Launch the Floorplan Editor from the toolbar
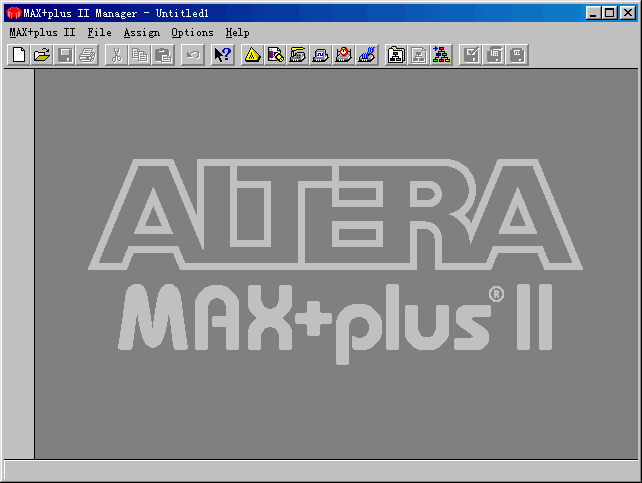Image resolution: width=642 pixels, height=483 pixels. [x=276, y=55]
